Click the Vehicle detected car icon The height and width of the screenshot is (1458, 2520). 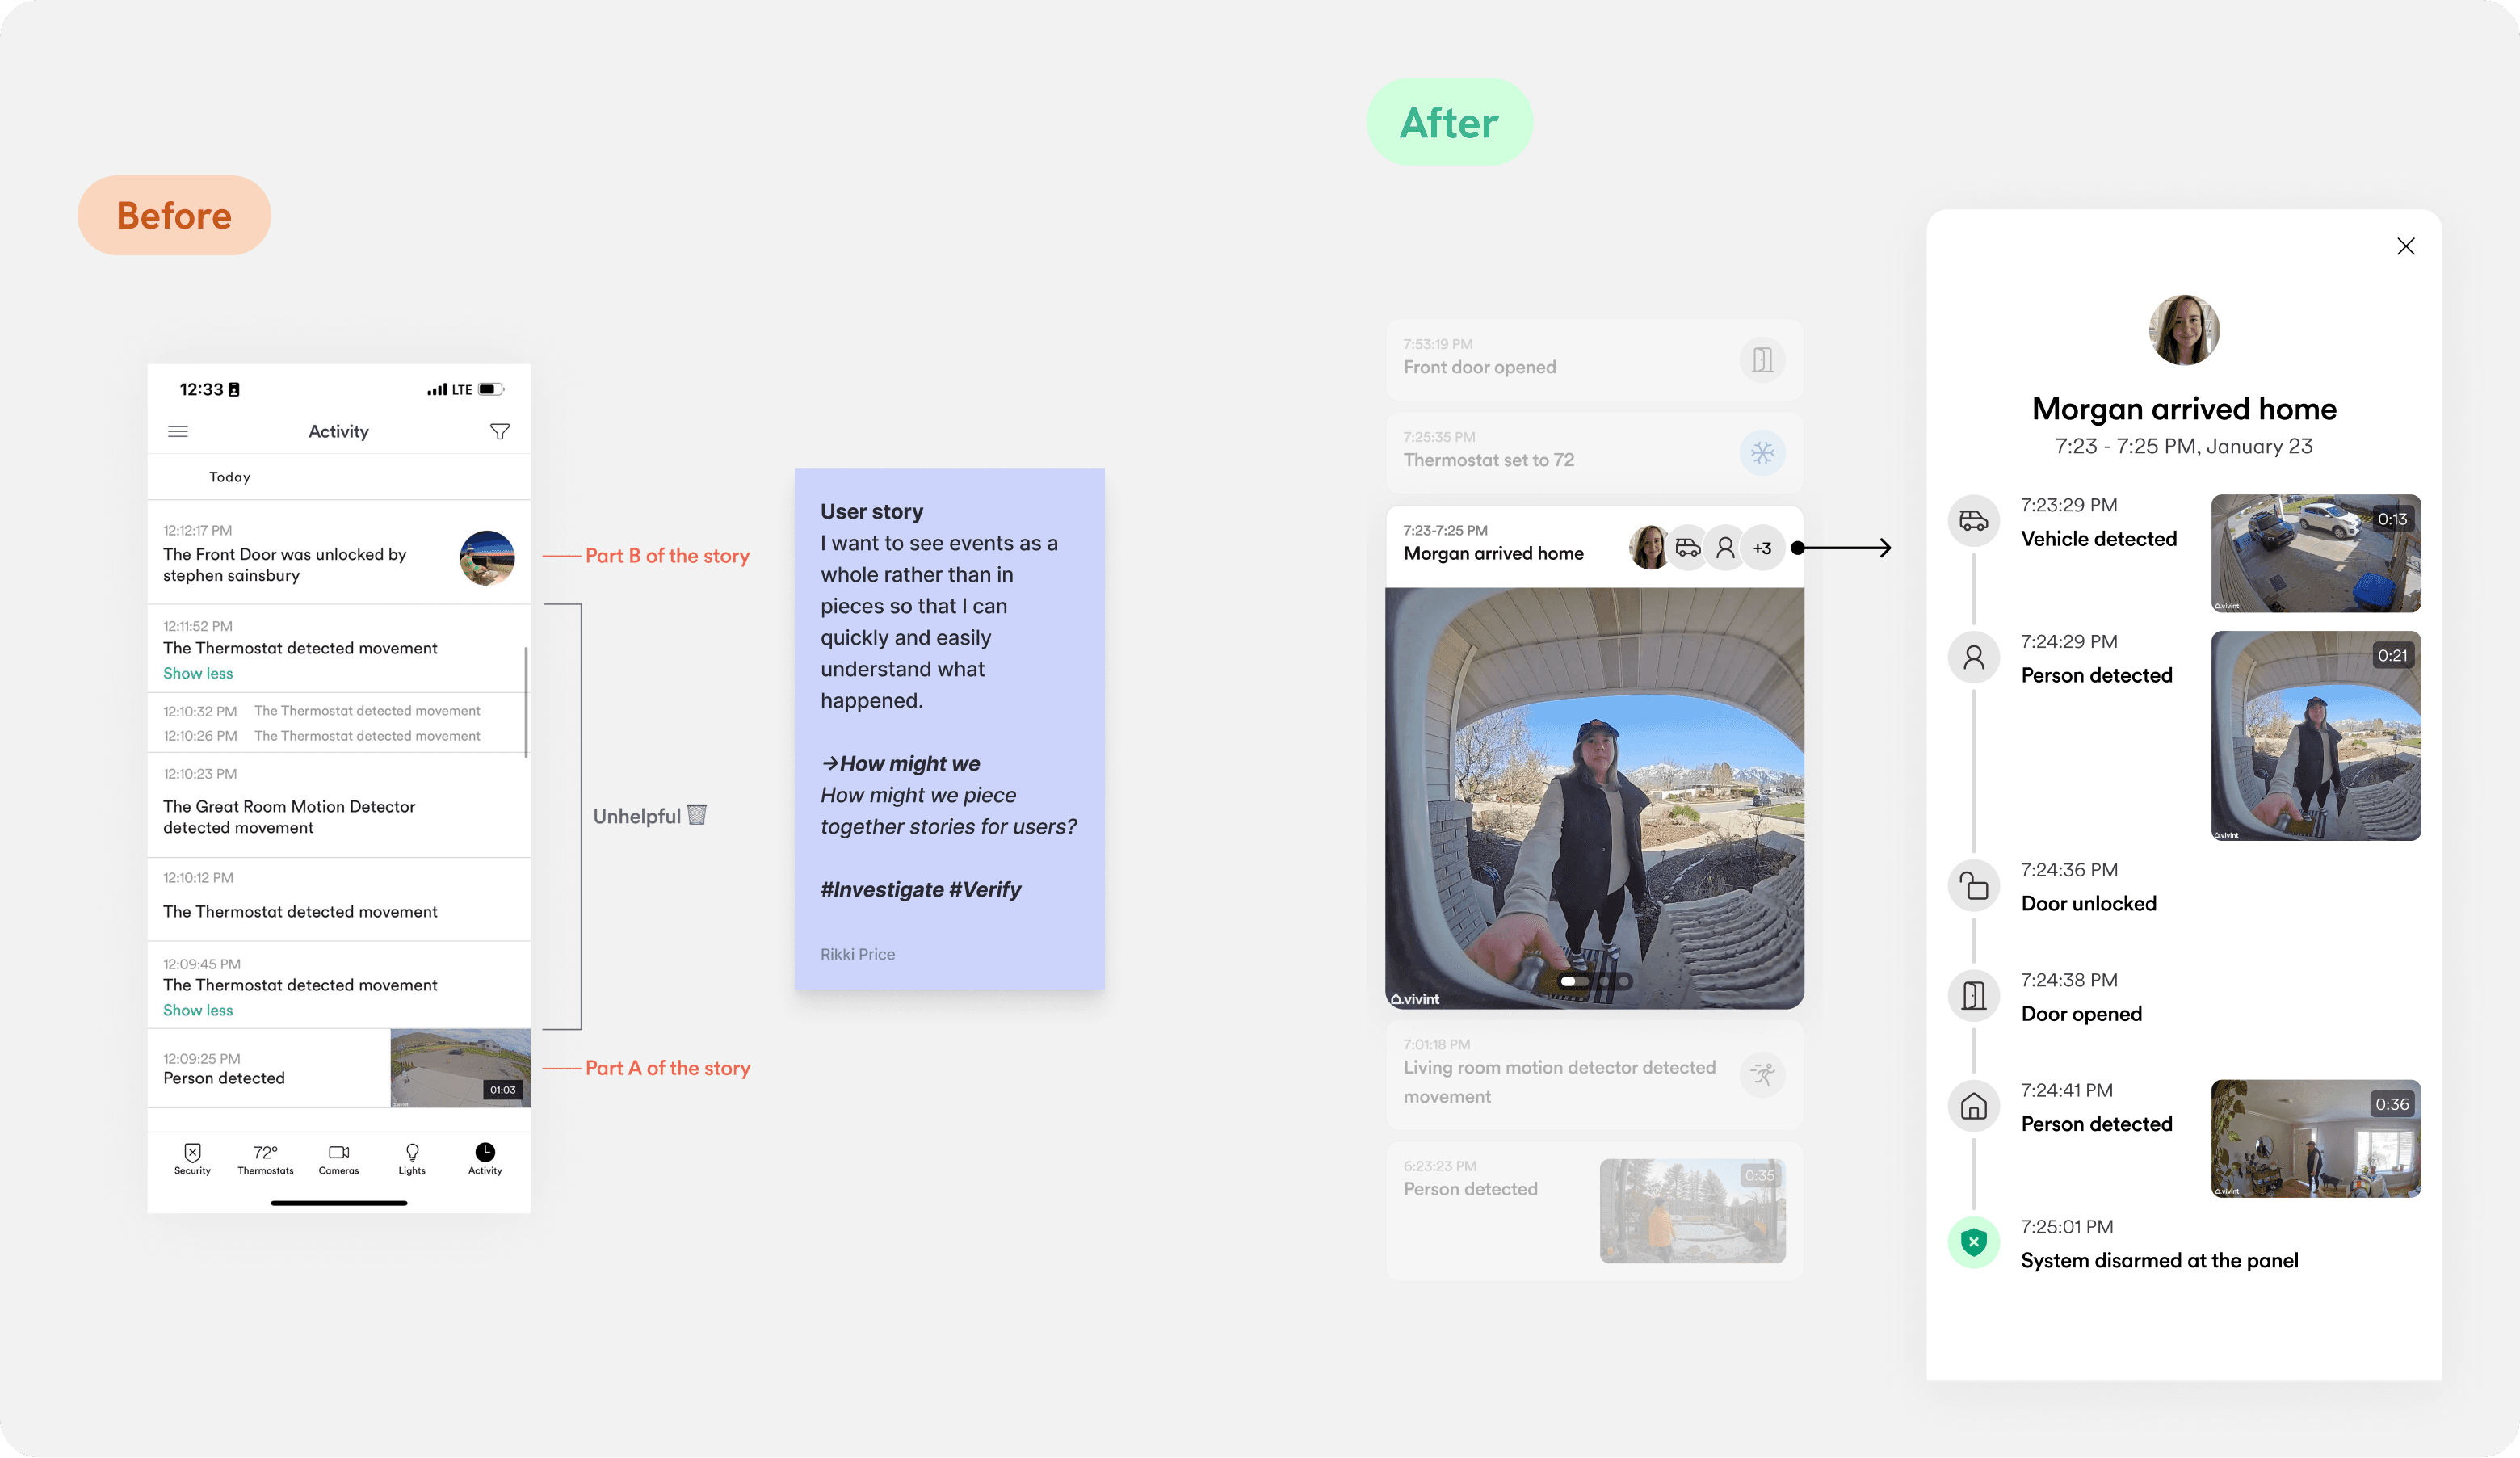pyautogui.click(x=1973, y=520)
